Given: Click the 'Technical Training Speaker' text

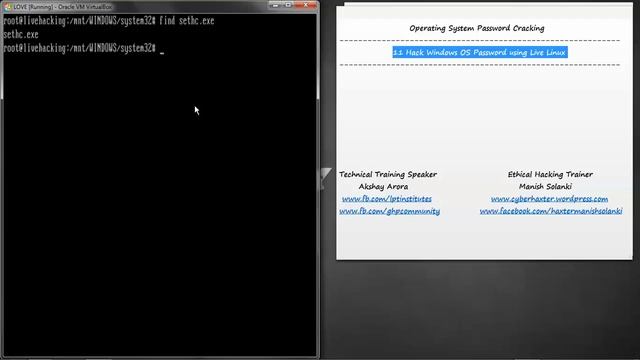Looking at the screenshot, I should [388, 174].
